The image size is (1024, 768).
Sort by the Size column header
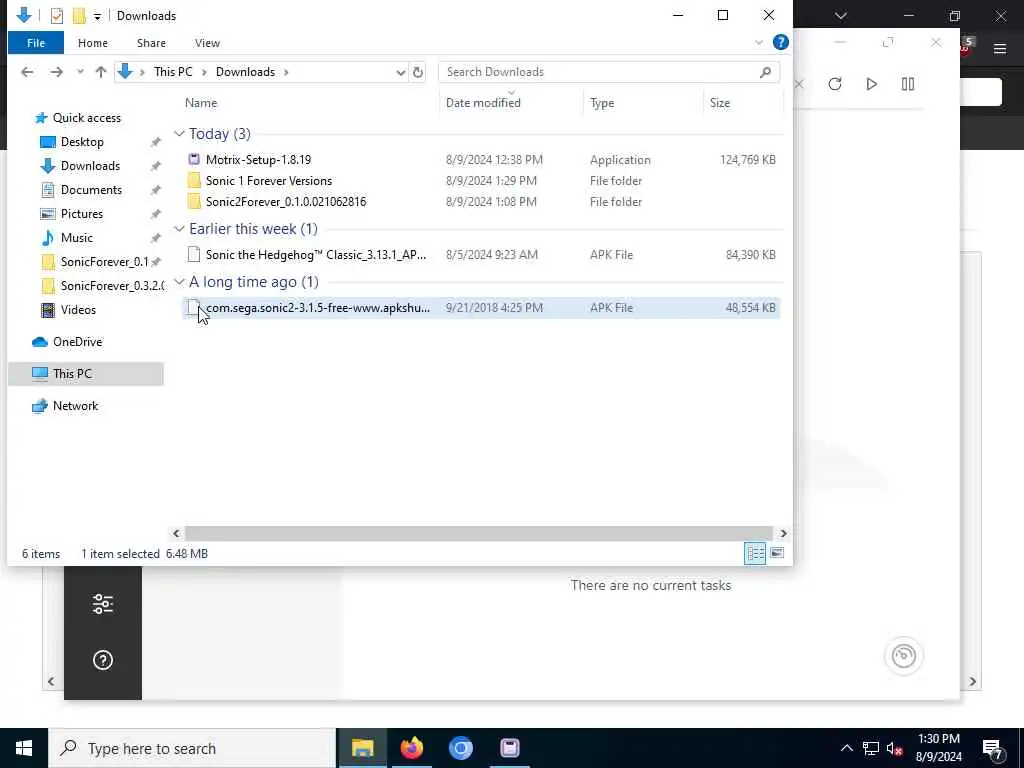[x=720, y=103]
